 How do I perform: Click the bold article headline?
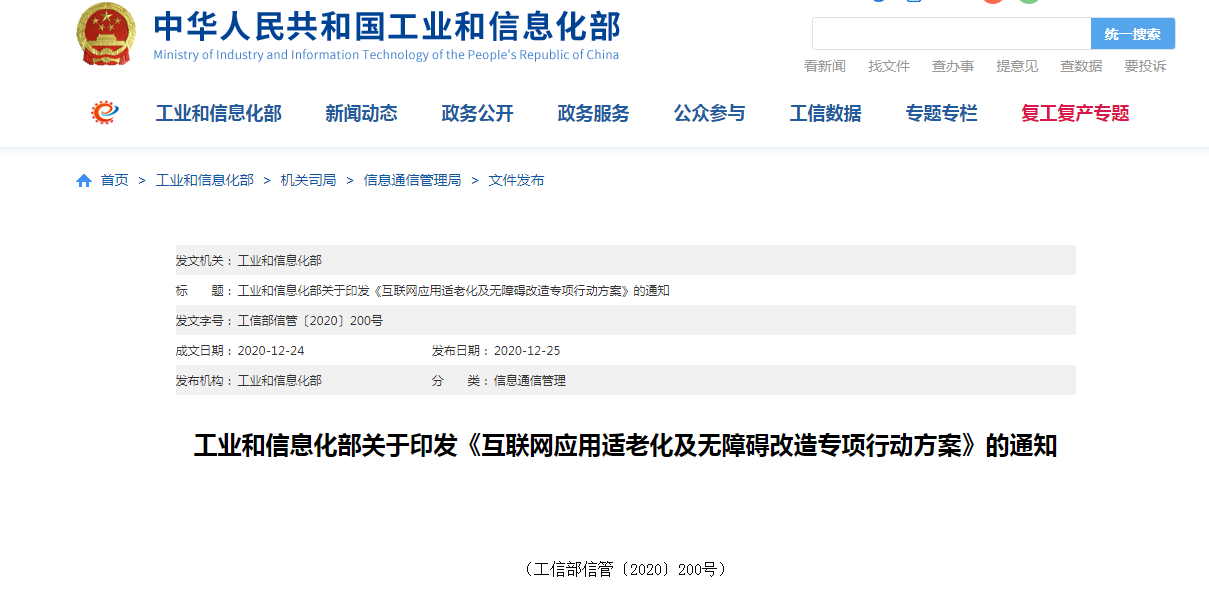[625, 446]
